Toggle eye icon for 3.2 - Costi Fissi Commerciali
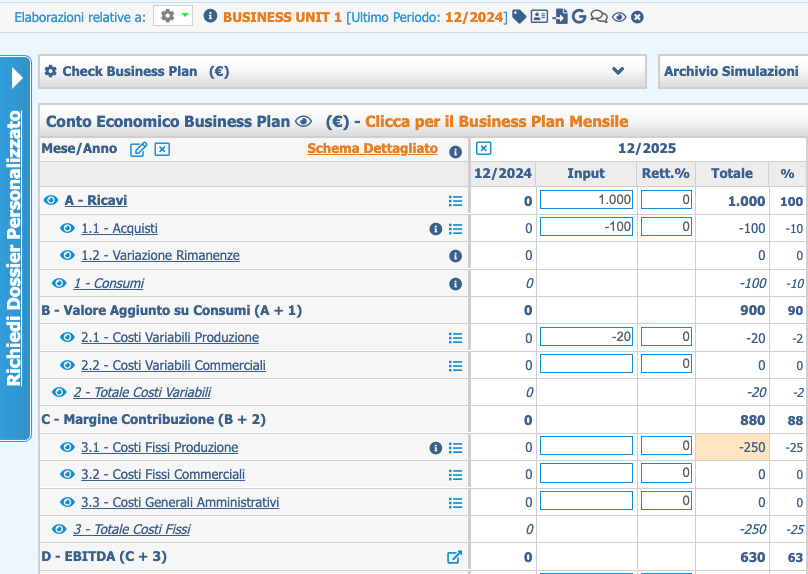 [67, 474]
